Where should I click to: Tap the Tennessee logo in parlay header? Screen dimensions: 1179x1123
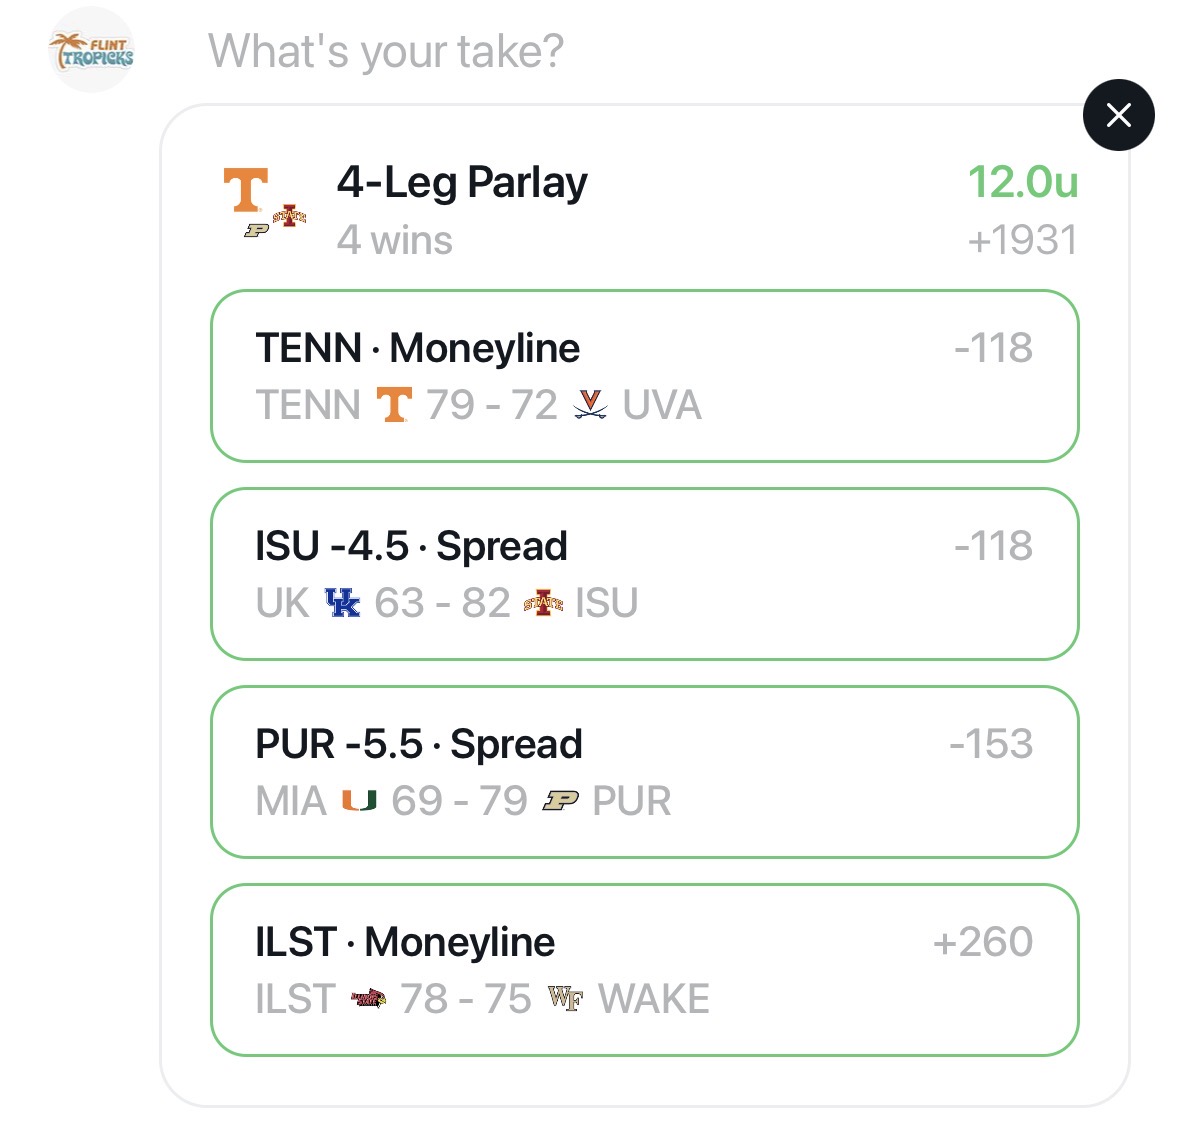pyautogui.click(x=245, y=190)
